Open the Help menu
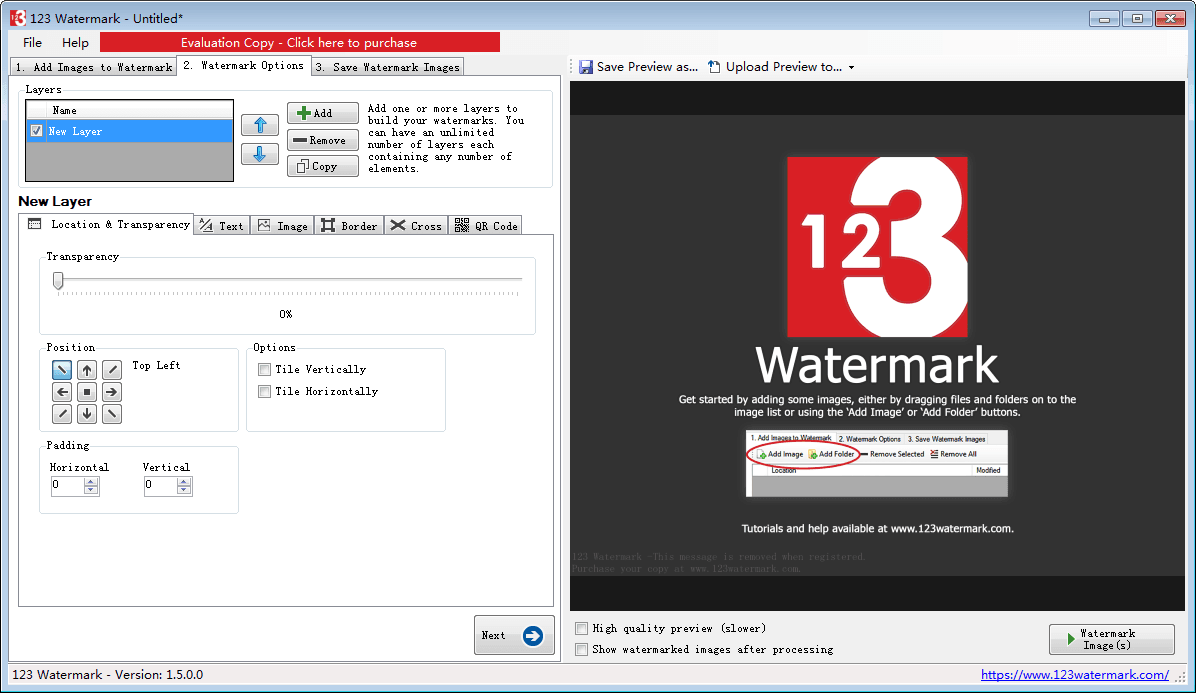This screenshot has width=1196, height=693. 76,43
